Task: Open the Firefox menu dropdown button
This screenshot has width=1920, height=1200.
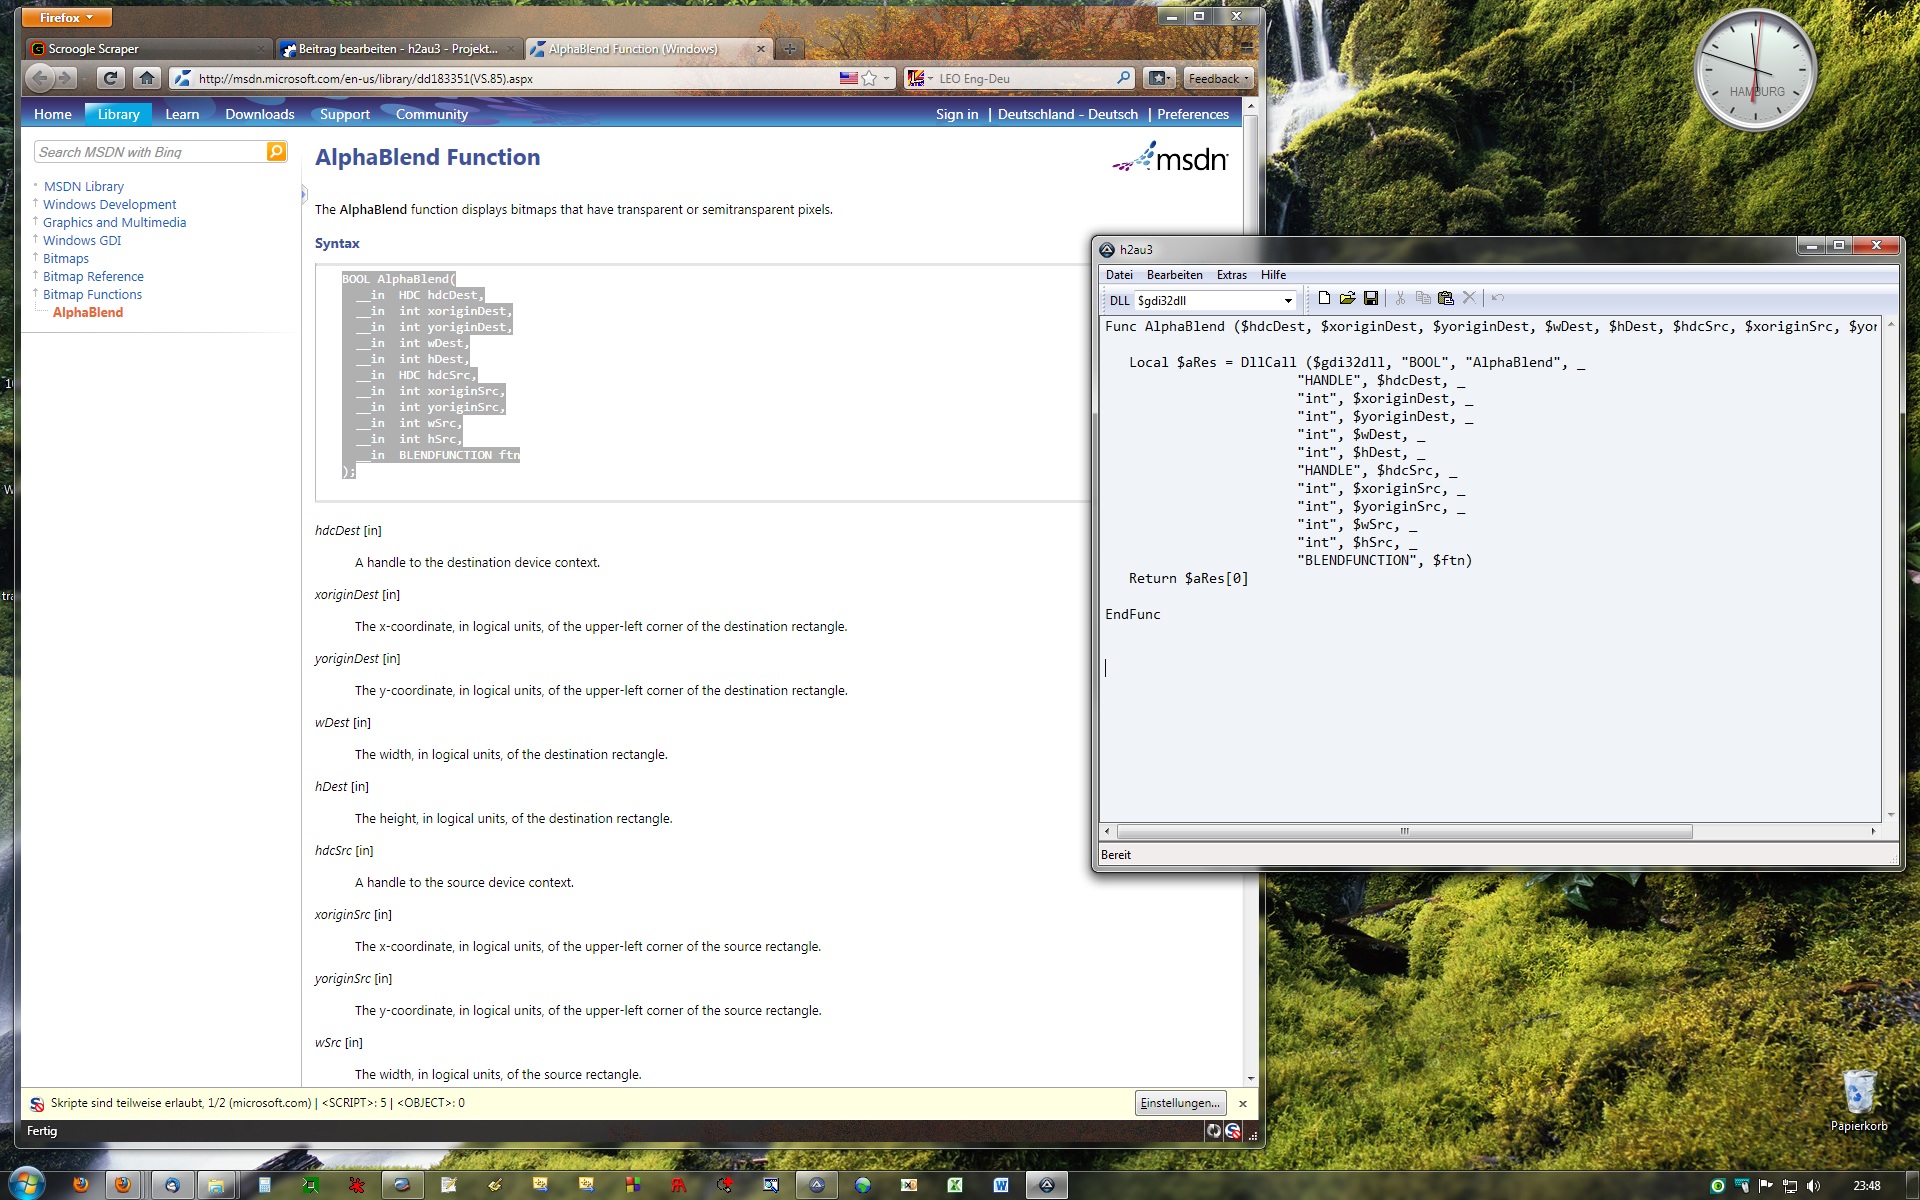Action: (x=67, y=18)
